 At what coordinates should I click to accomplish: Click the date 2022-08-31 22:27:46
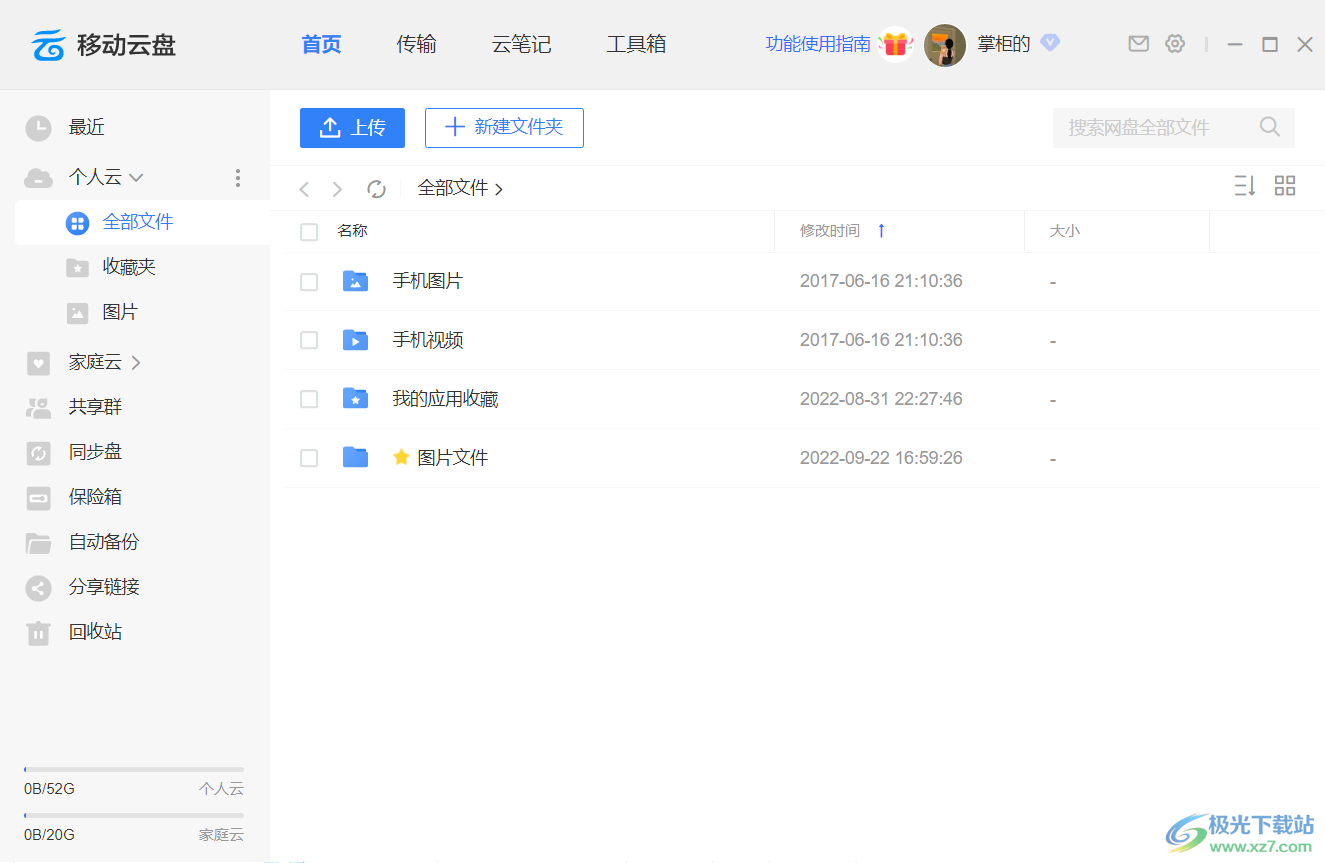coord(881,399)
